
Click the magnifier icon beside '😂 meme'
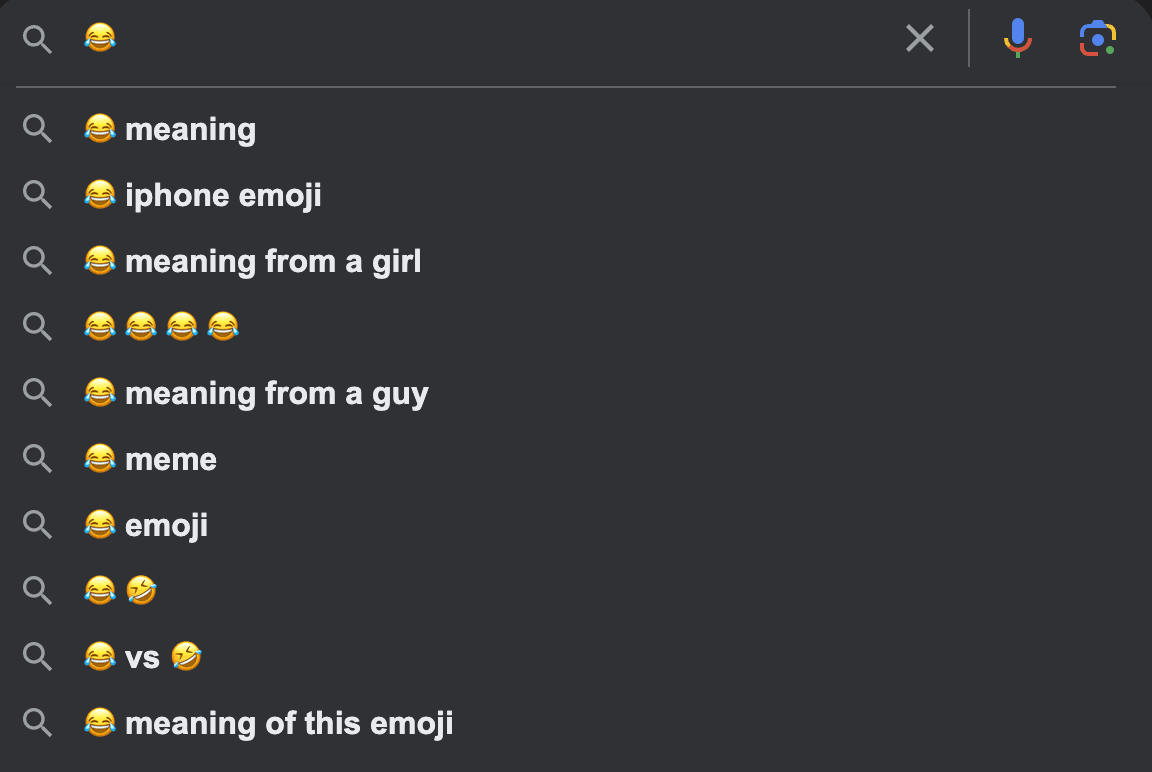[37, 459]
